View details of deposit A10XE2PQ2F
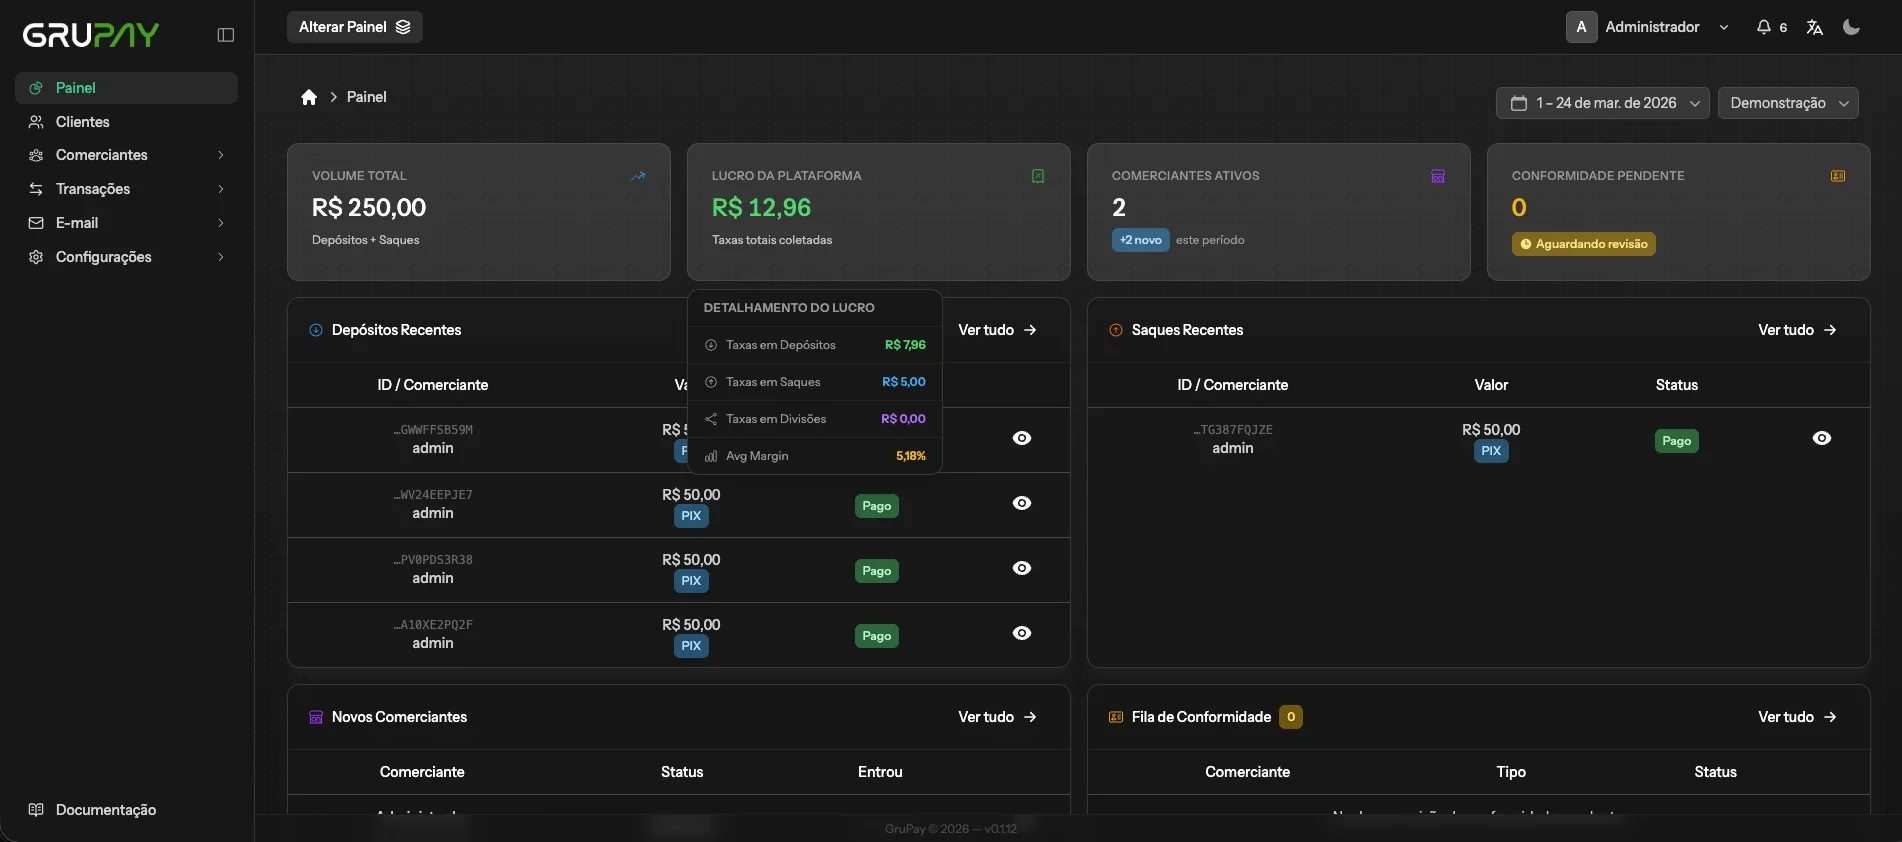The height and width of the screenshot is (842, 1902). 1022,633
